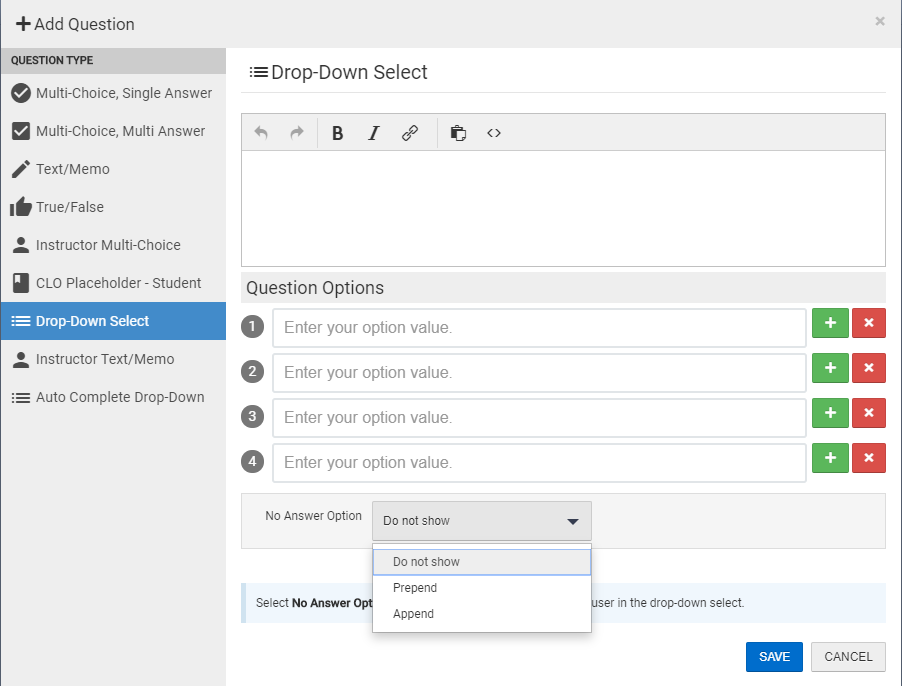Image resolution: width=902 pixels, height=686 pixels.
Task: Close the Add Question dialog with the X
Action: [x=880, y=21]
